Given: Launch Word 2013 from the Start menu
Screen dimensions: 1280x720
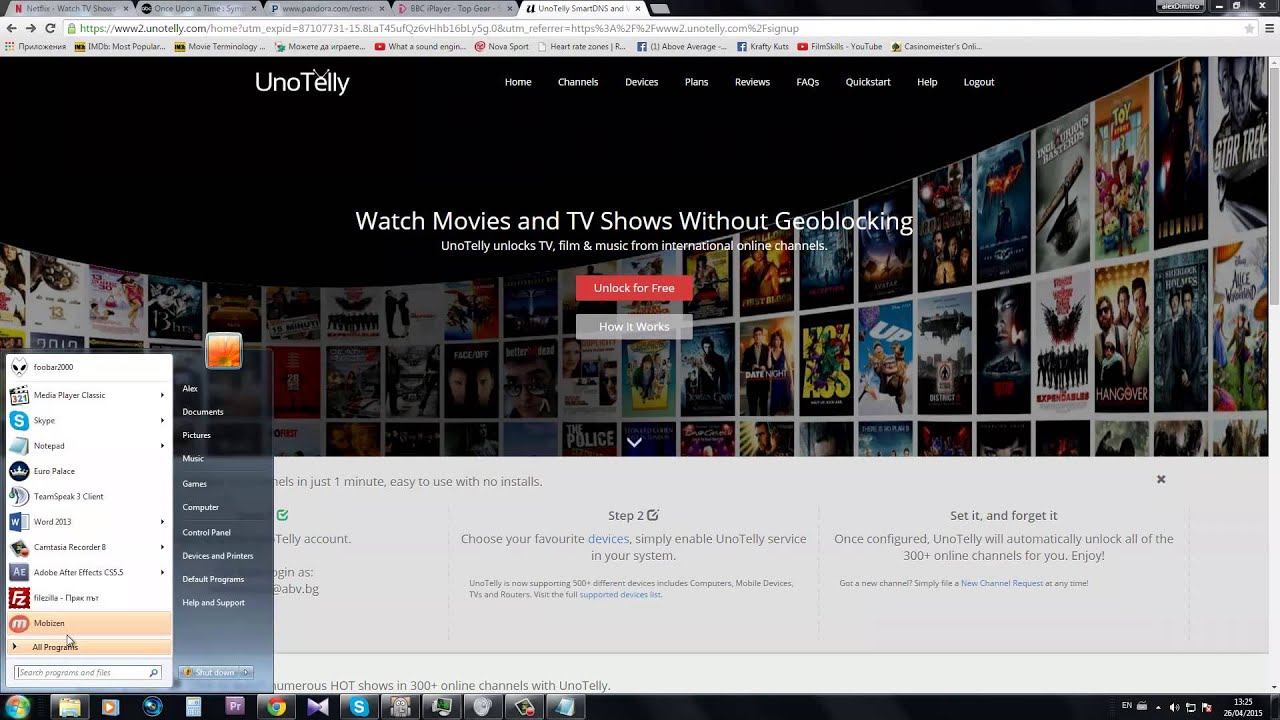Looking at the screenshot, I should point(88,522).
